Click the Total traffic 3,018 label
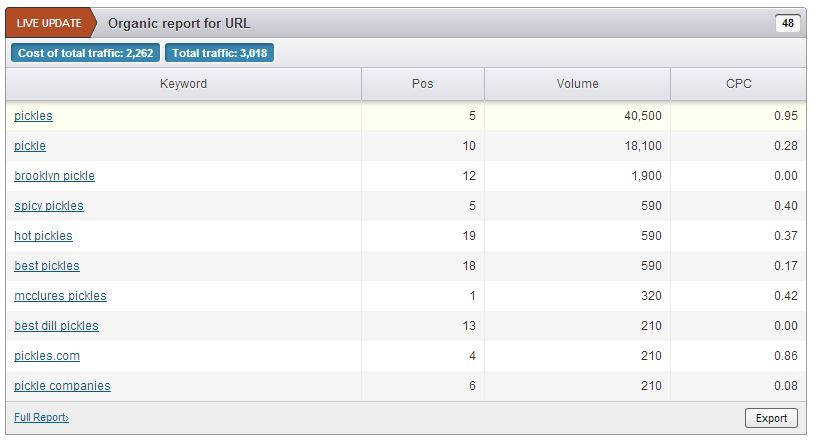This screenshot has height=448, width=816. coord(220,53)
